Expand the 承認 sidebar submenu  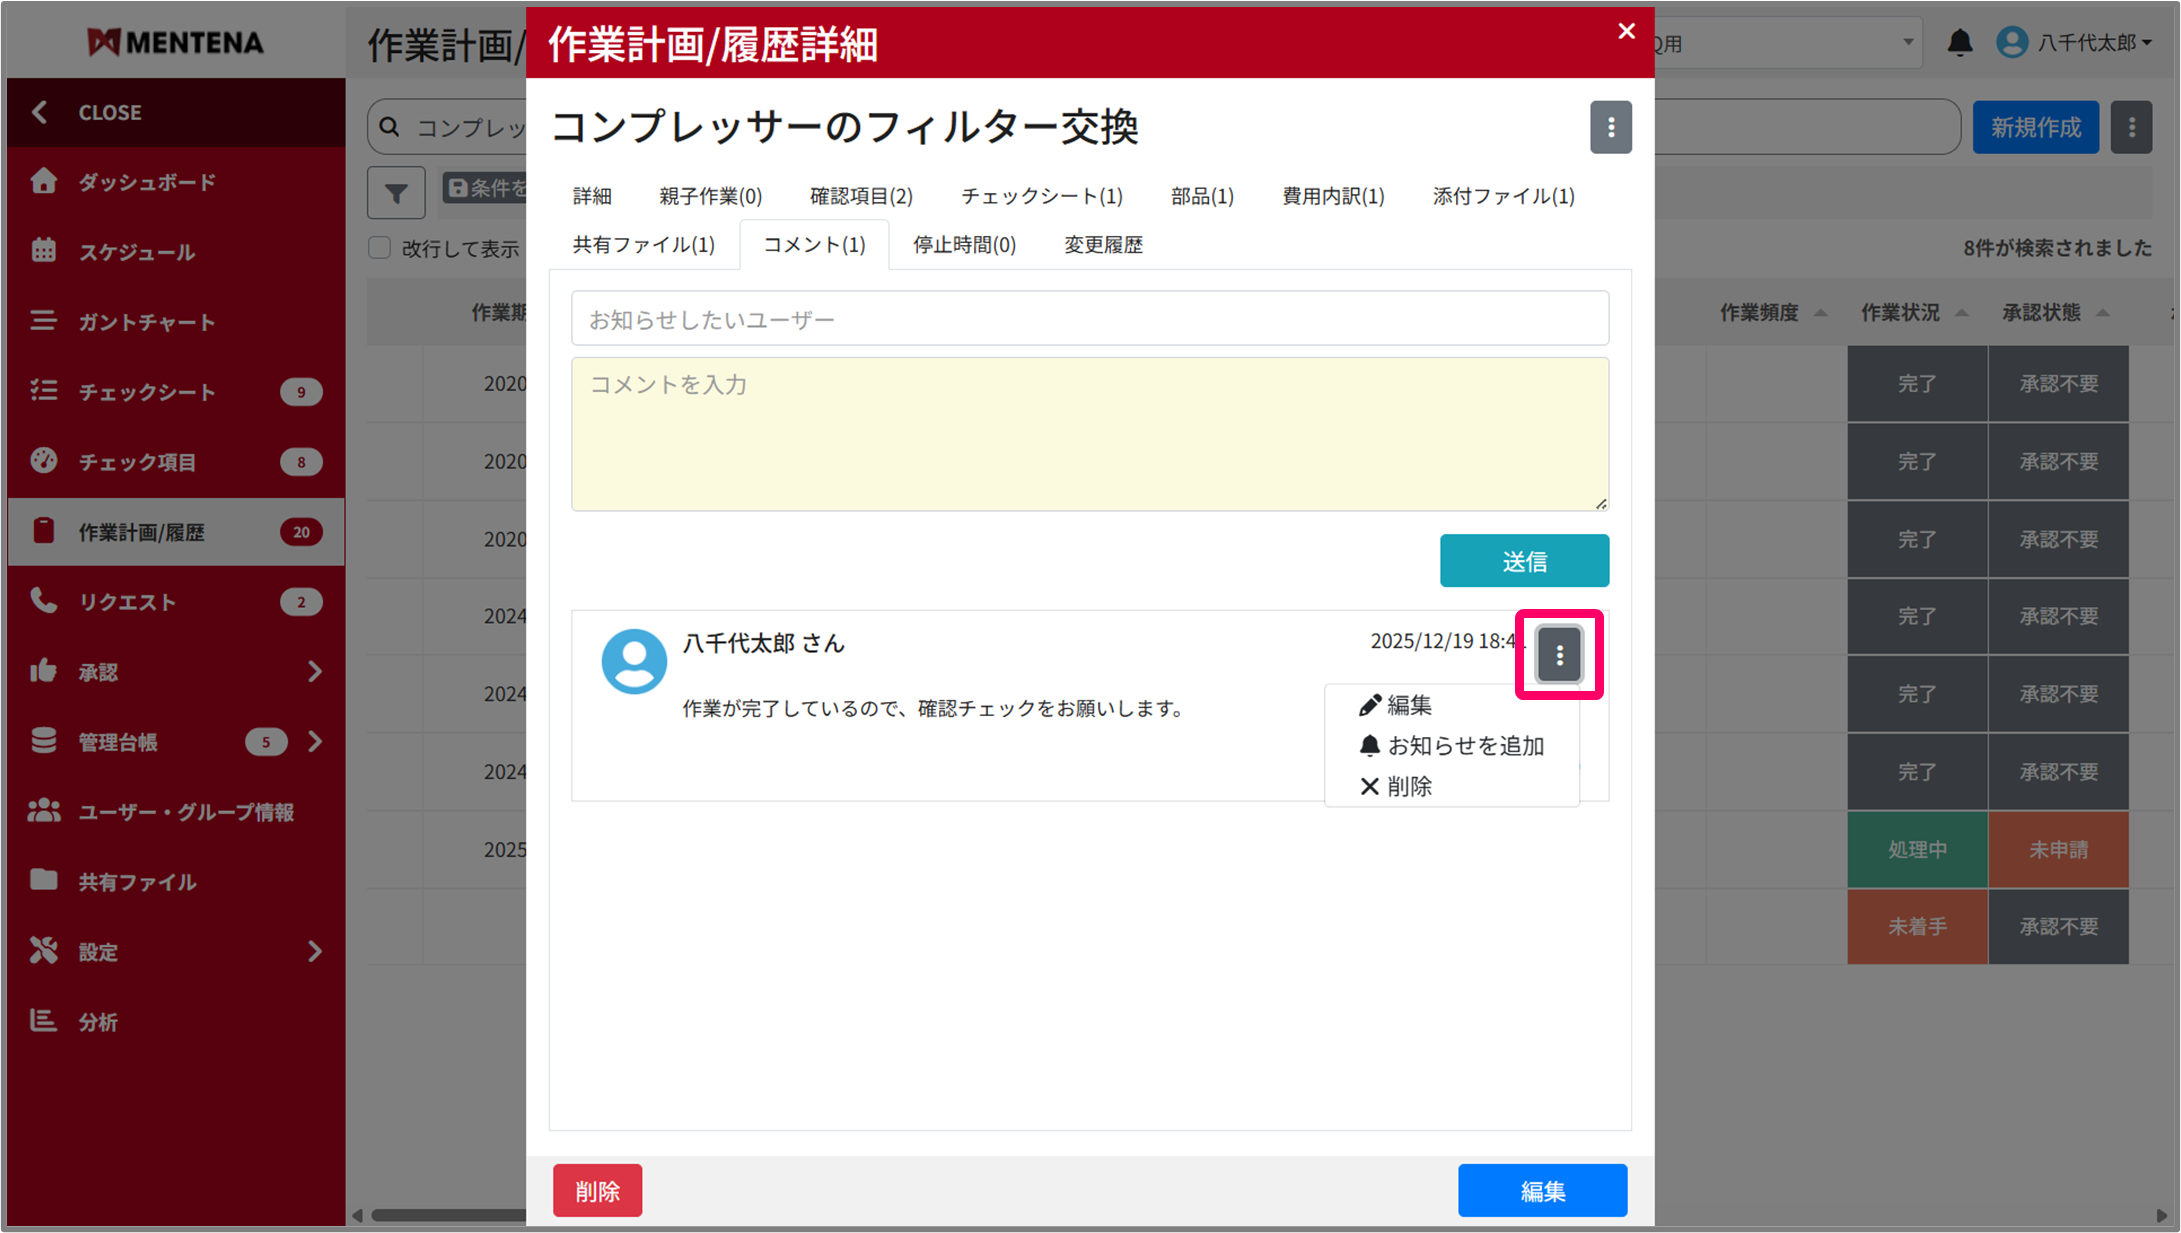[x=314, y=671]
